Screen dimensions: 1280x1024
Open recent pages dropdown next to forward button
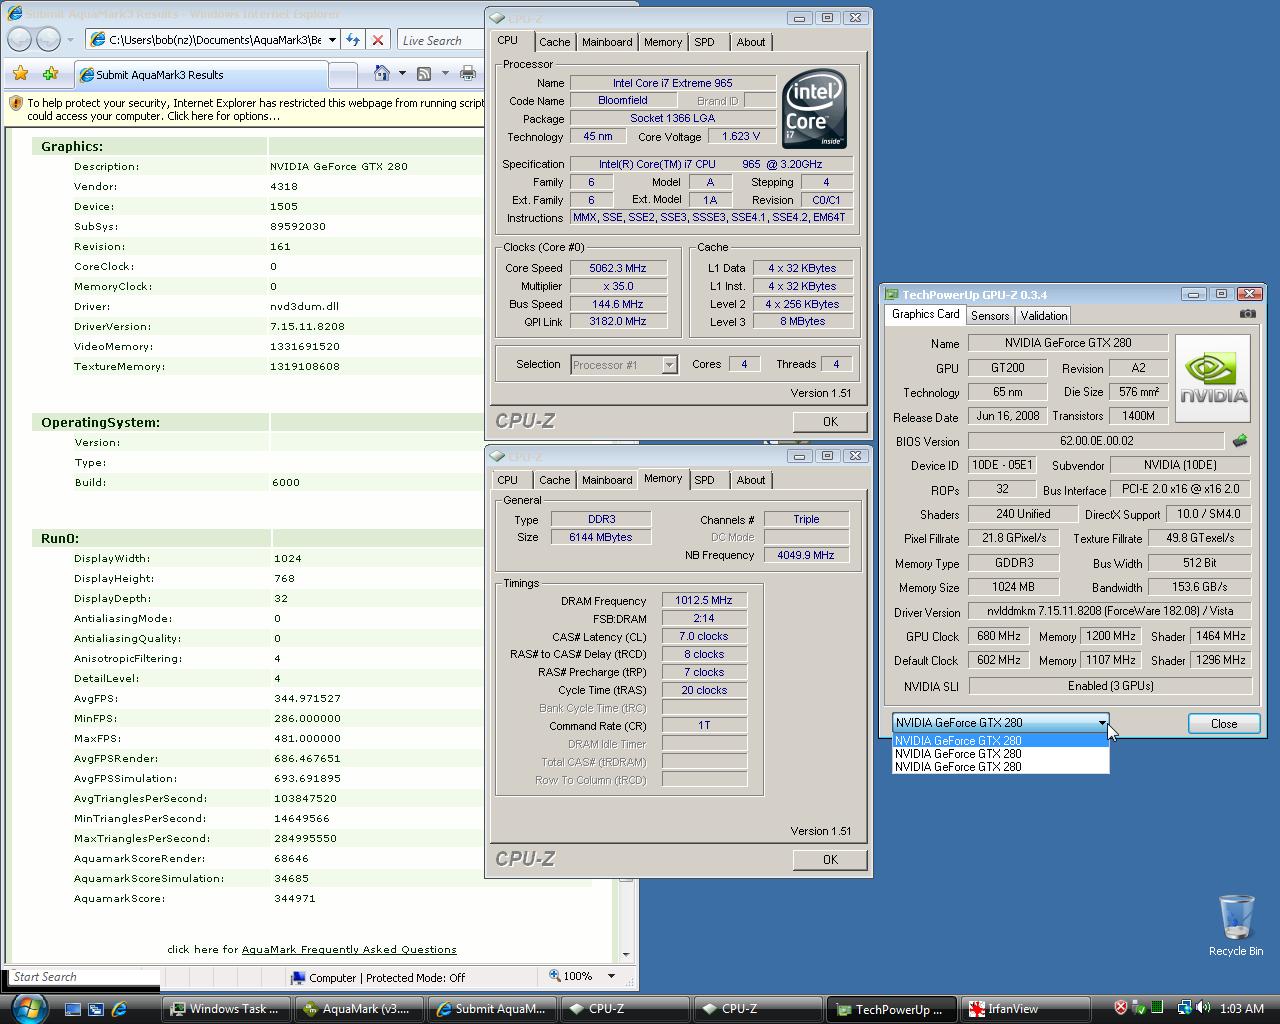pos(70,40)
